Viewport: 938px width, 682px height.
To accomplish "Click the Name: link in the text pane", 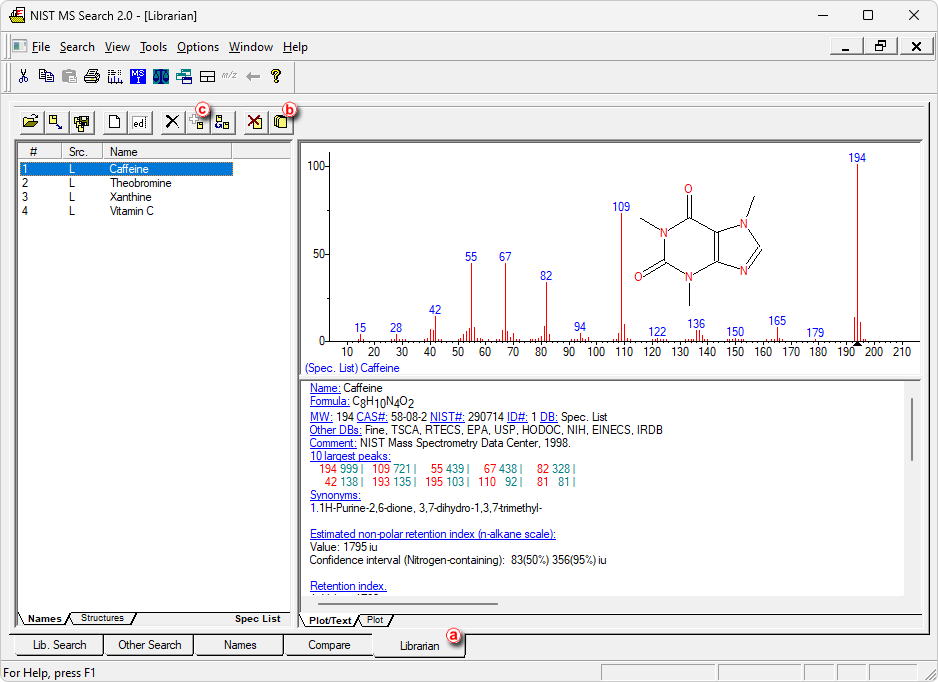I will coord(325,388).
